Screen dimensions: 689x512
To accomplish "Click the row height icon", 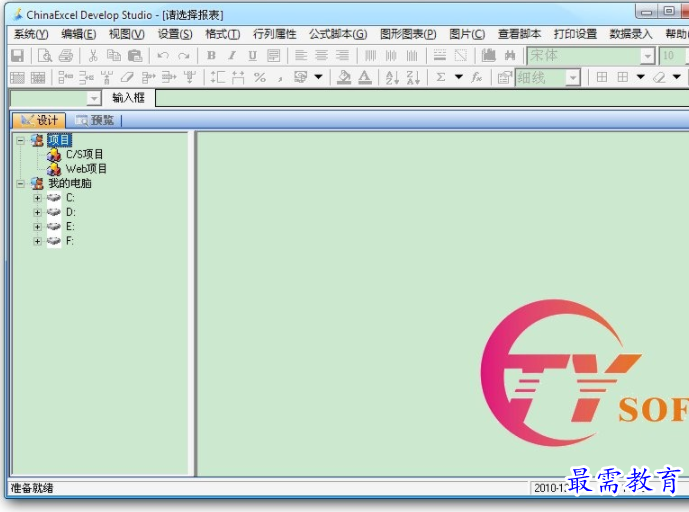I will (x=218, y=78).
